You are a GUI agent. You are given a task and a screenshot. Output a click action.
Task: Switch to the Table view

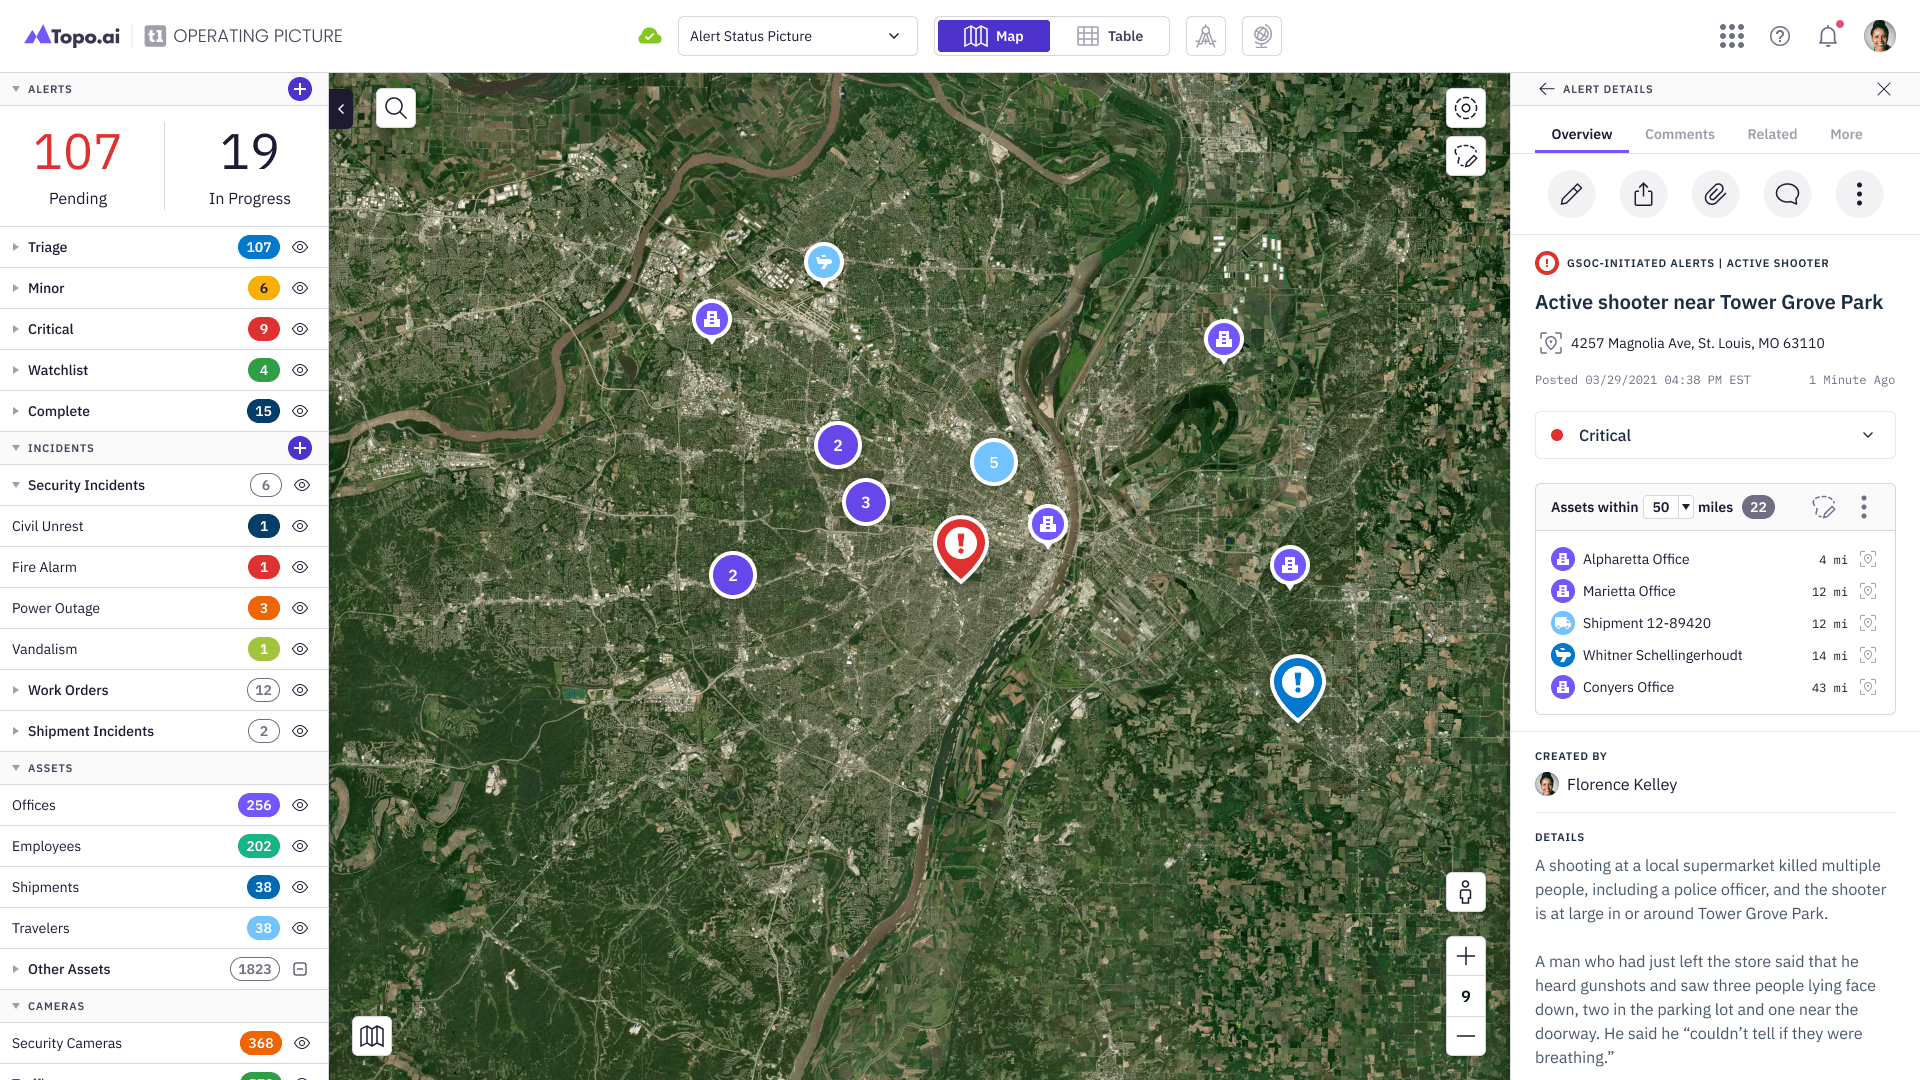[1109, 36]
